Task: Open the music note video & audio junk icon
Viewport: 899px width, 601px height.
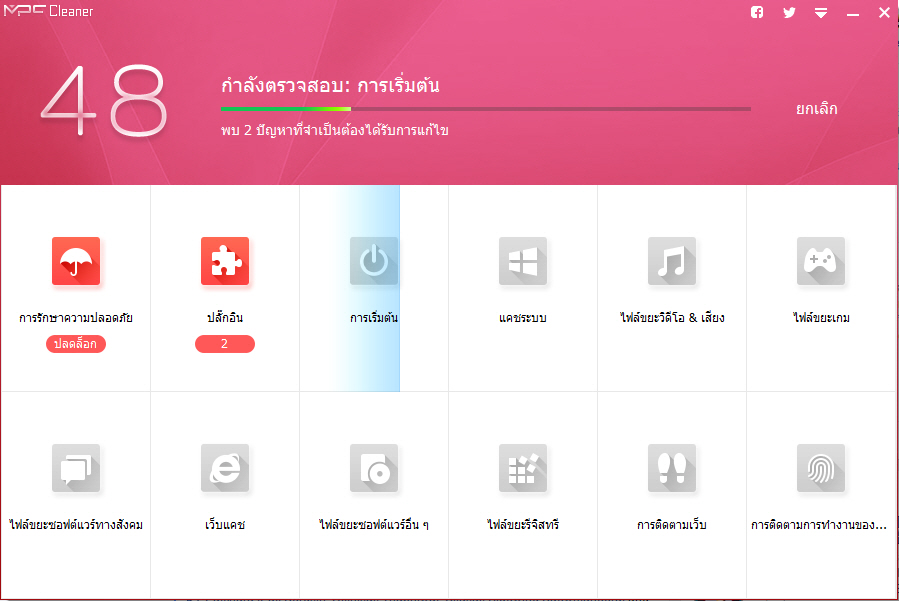Action: pos(672,262)
